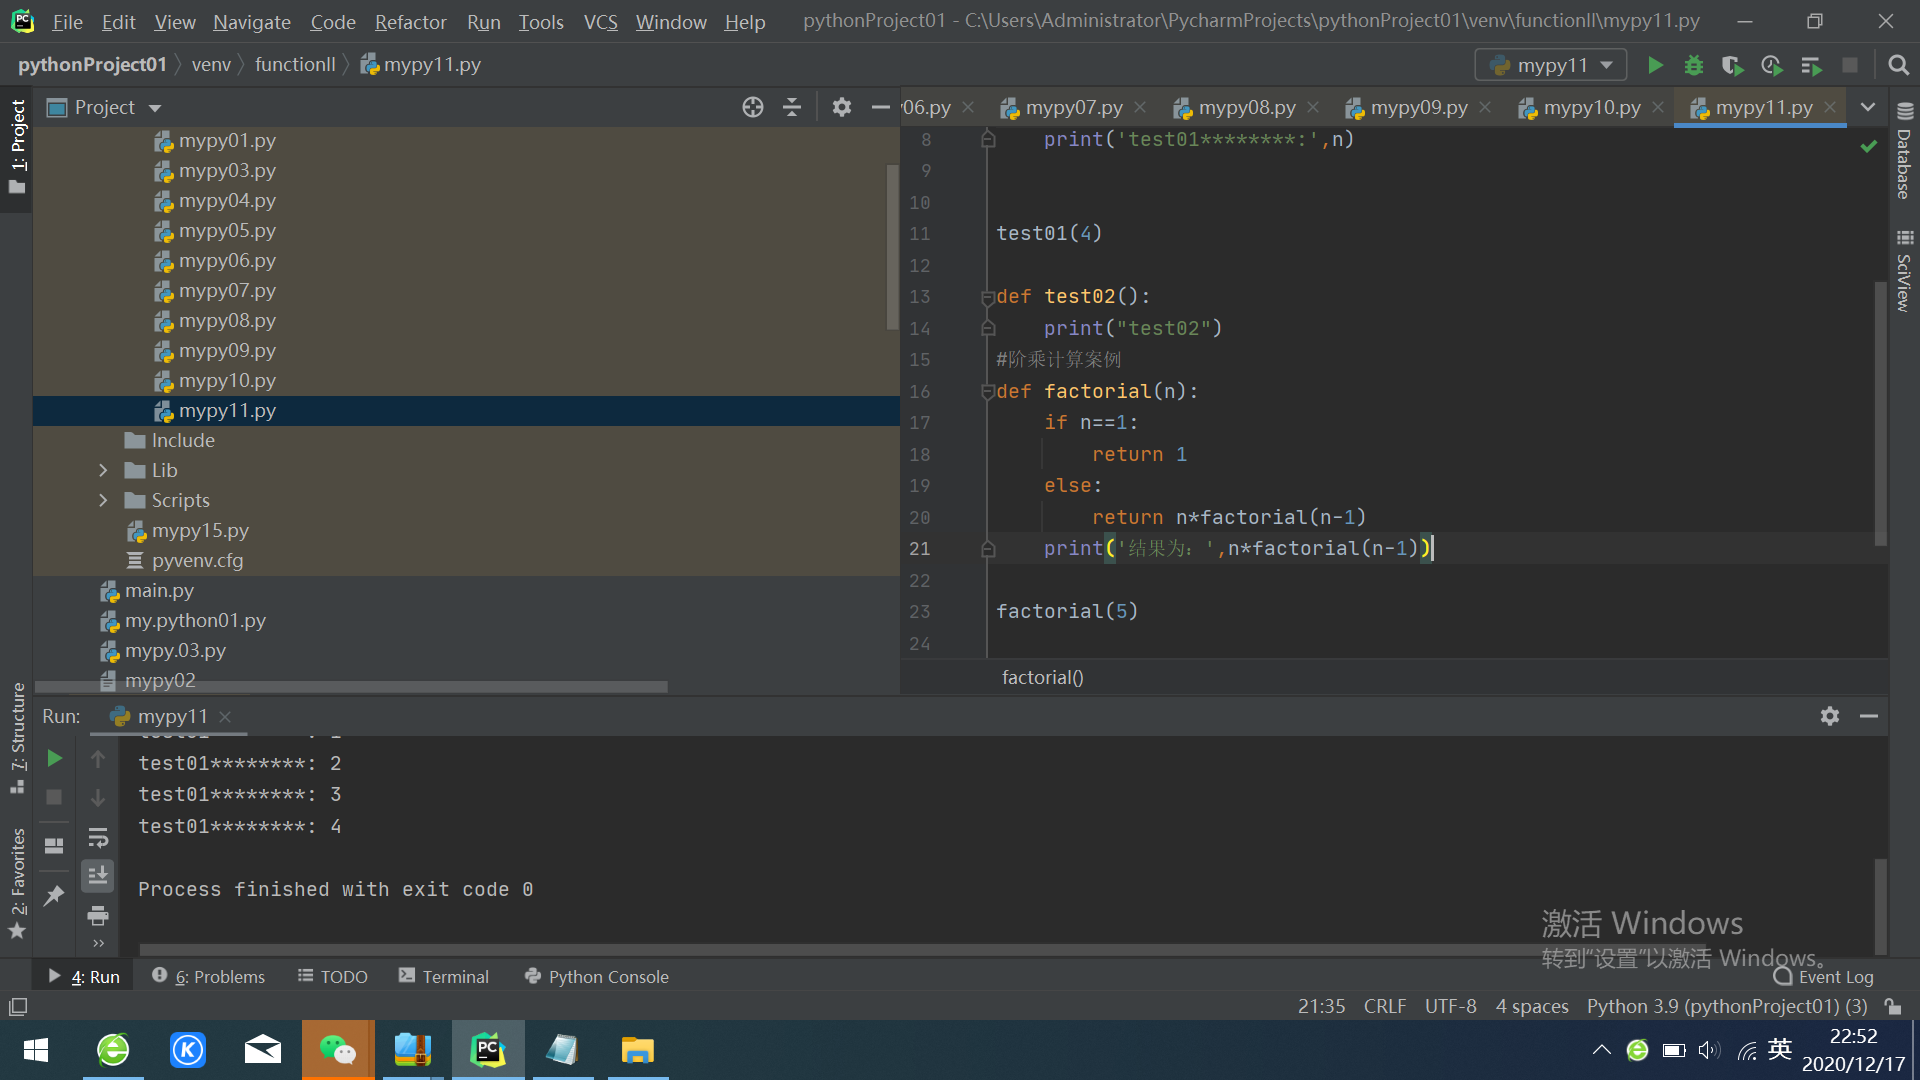Viewport: 1920px width, 1080px height.
Task: Pin the Run tab with the pin icon
Action: pyautogui.click(x=55, y=895)
